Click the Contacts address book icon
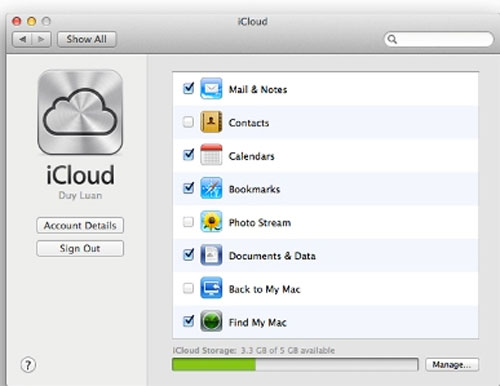The width and height of the screenshot is (500, 386). (211, 122)
